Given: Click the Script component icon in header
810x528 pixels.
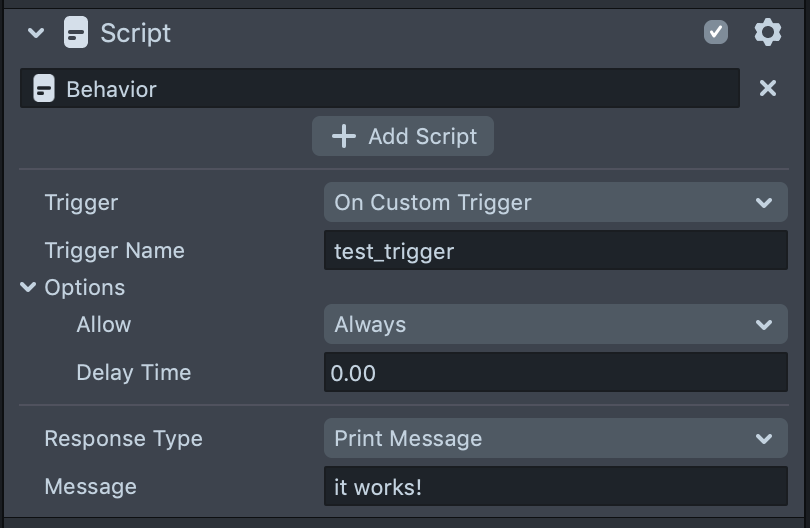Looking at the screenshot, I should (x=75, y=33).
